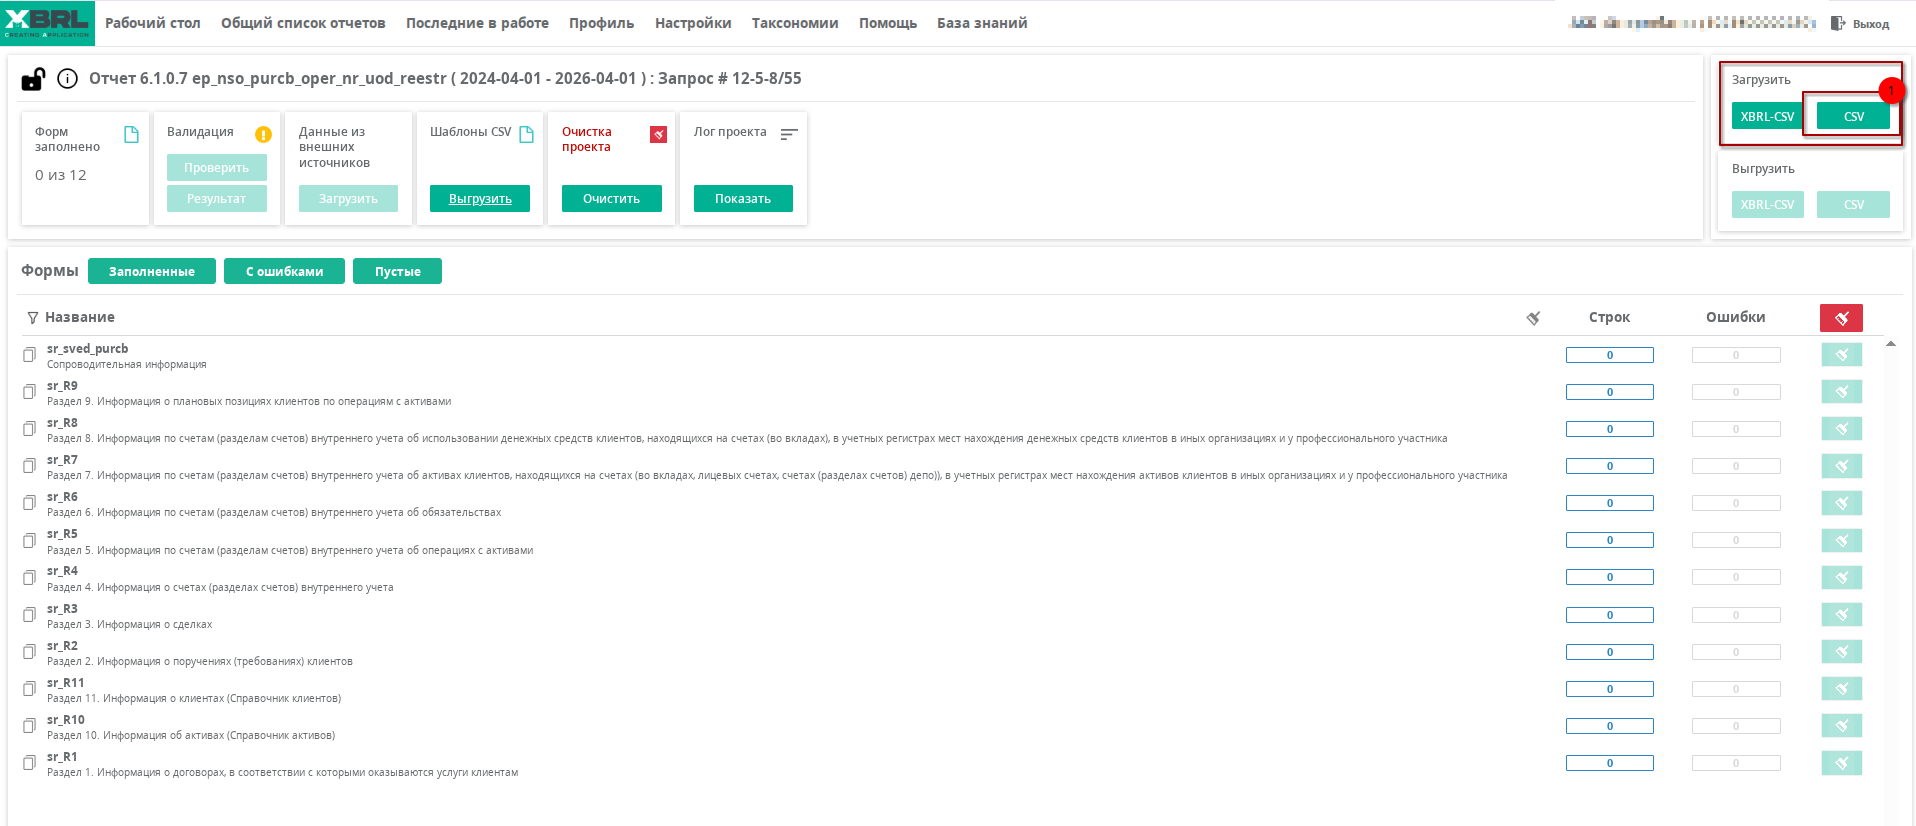Click the document icon in Шаблоны CSV card

(x=527, y=134)
